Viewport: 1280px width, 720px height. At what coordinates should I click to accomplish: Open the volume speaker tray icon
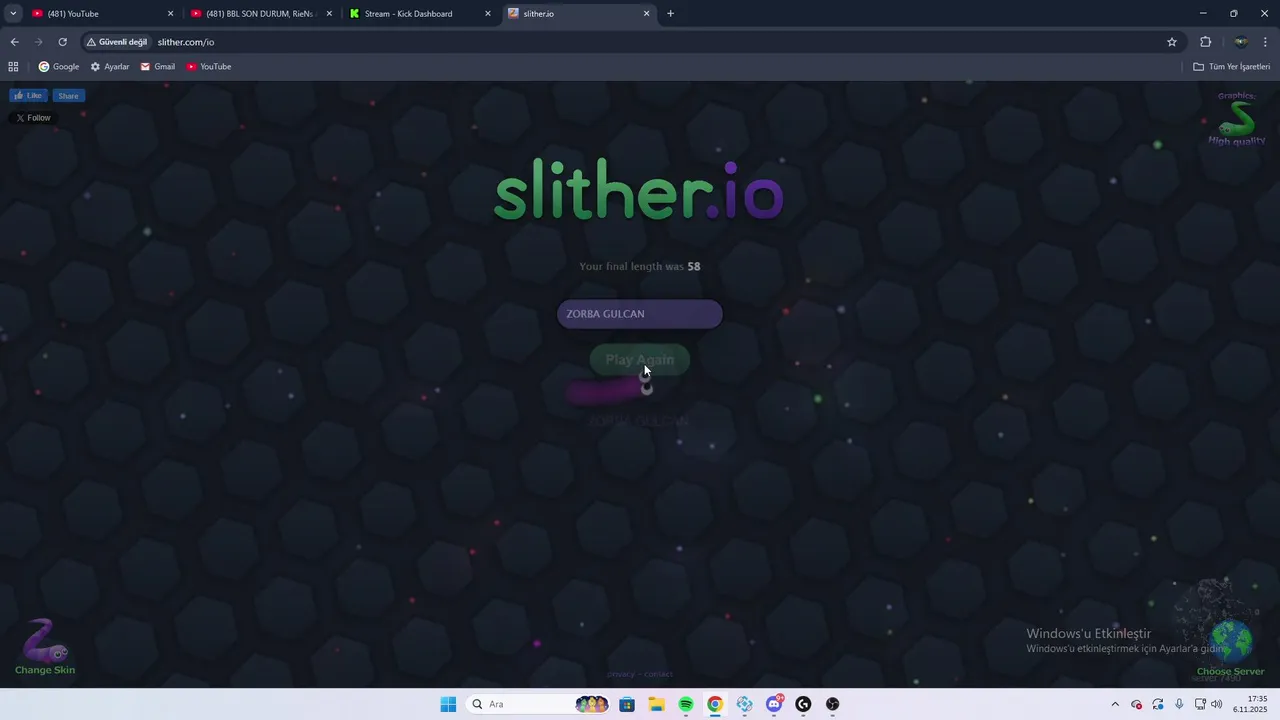tap(1217, 704)
